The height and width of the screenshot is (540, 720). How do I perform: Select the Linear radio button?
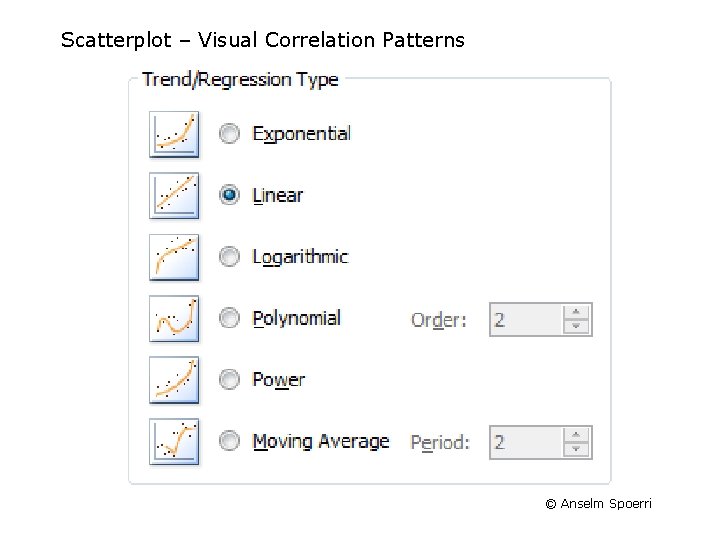pos(230,195)
